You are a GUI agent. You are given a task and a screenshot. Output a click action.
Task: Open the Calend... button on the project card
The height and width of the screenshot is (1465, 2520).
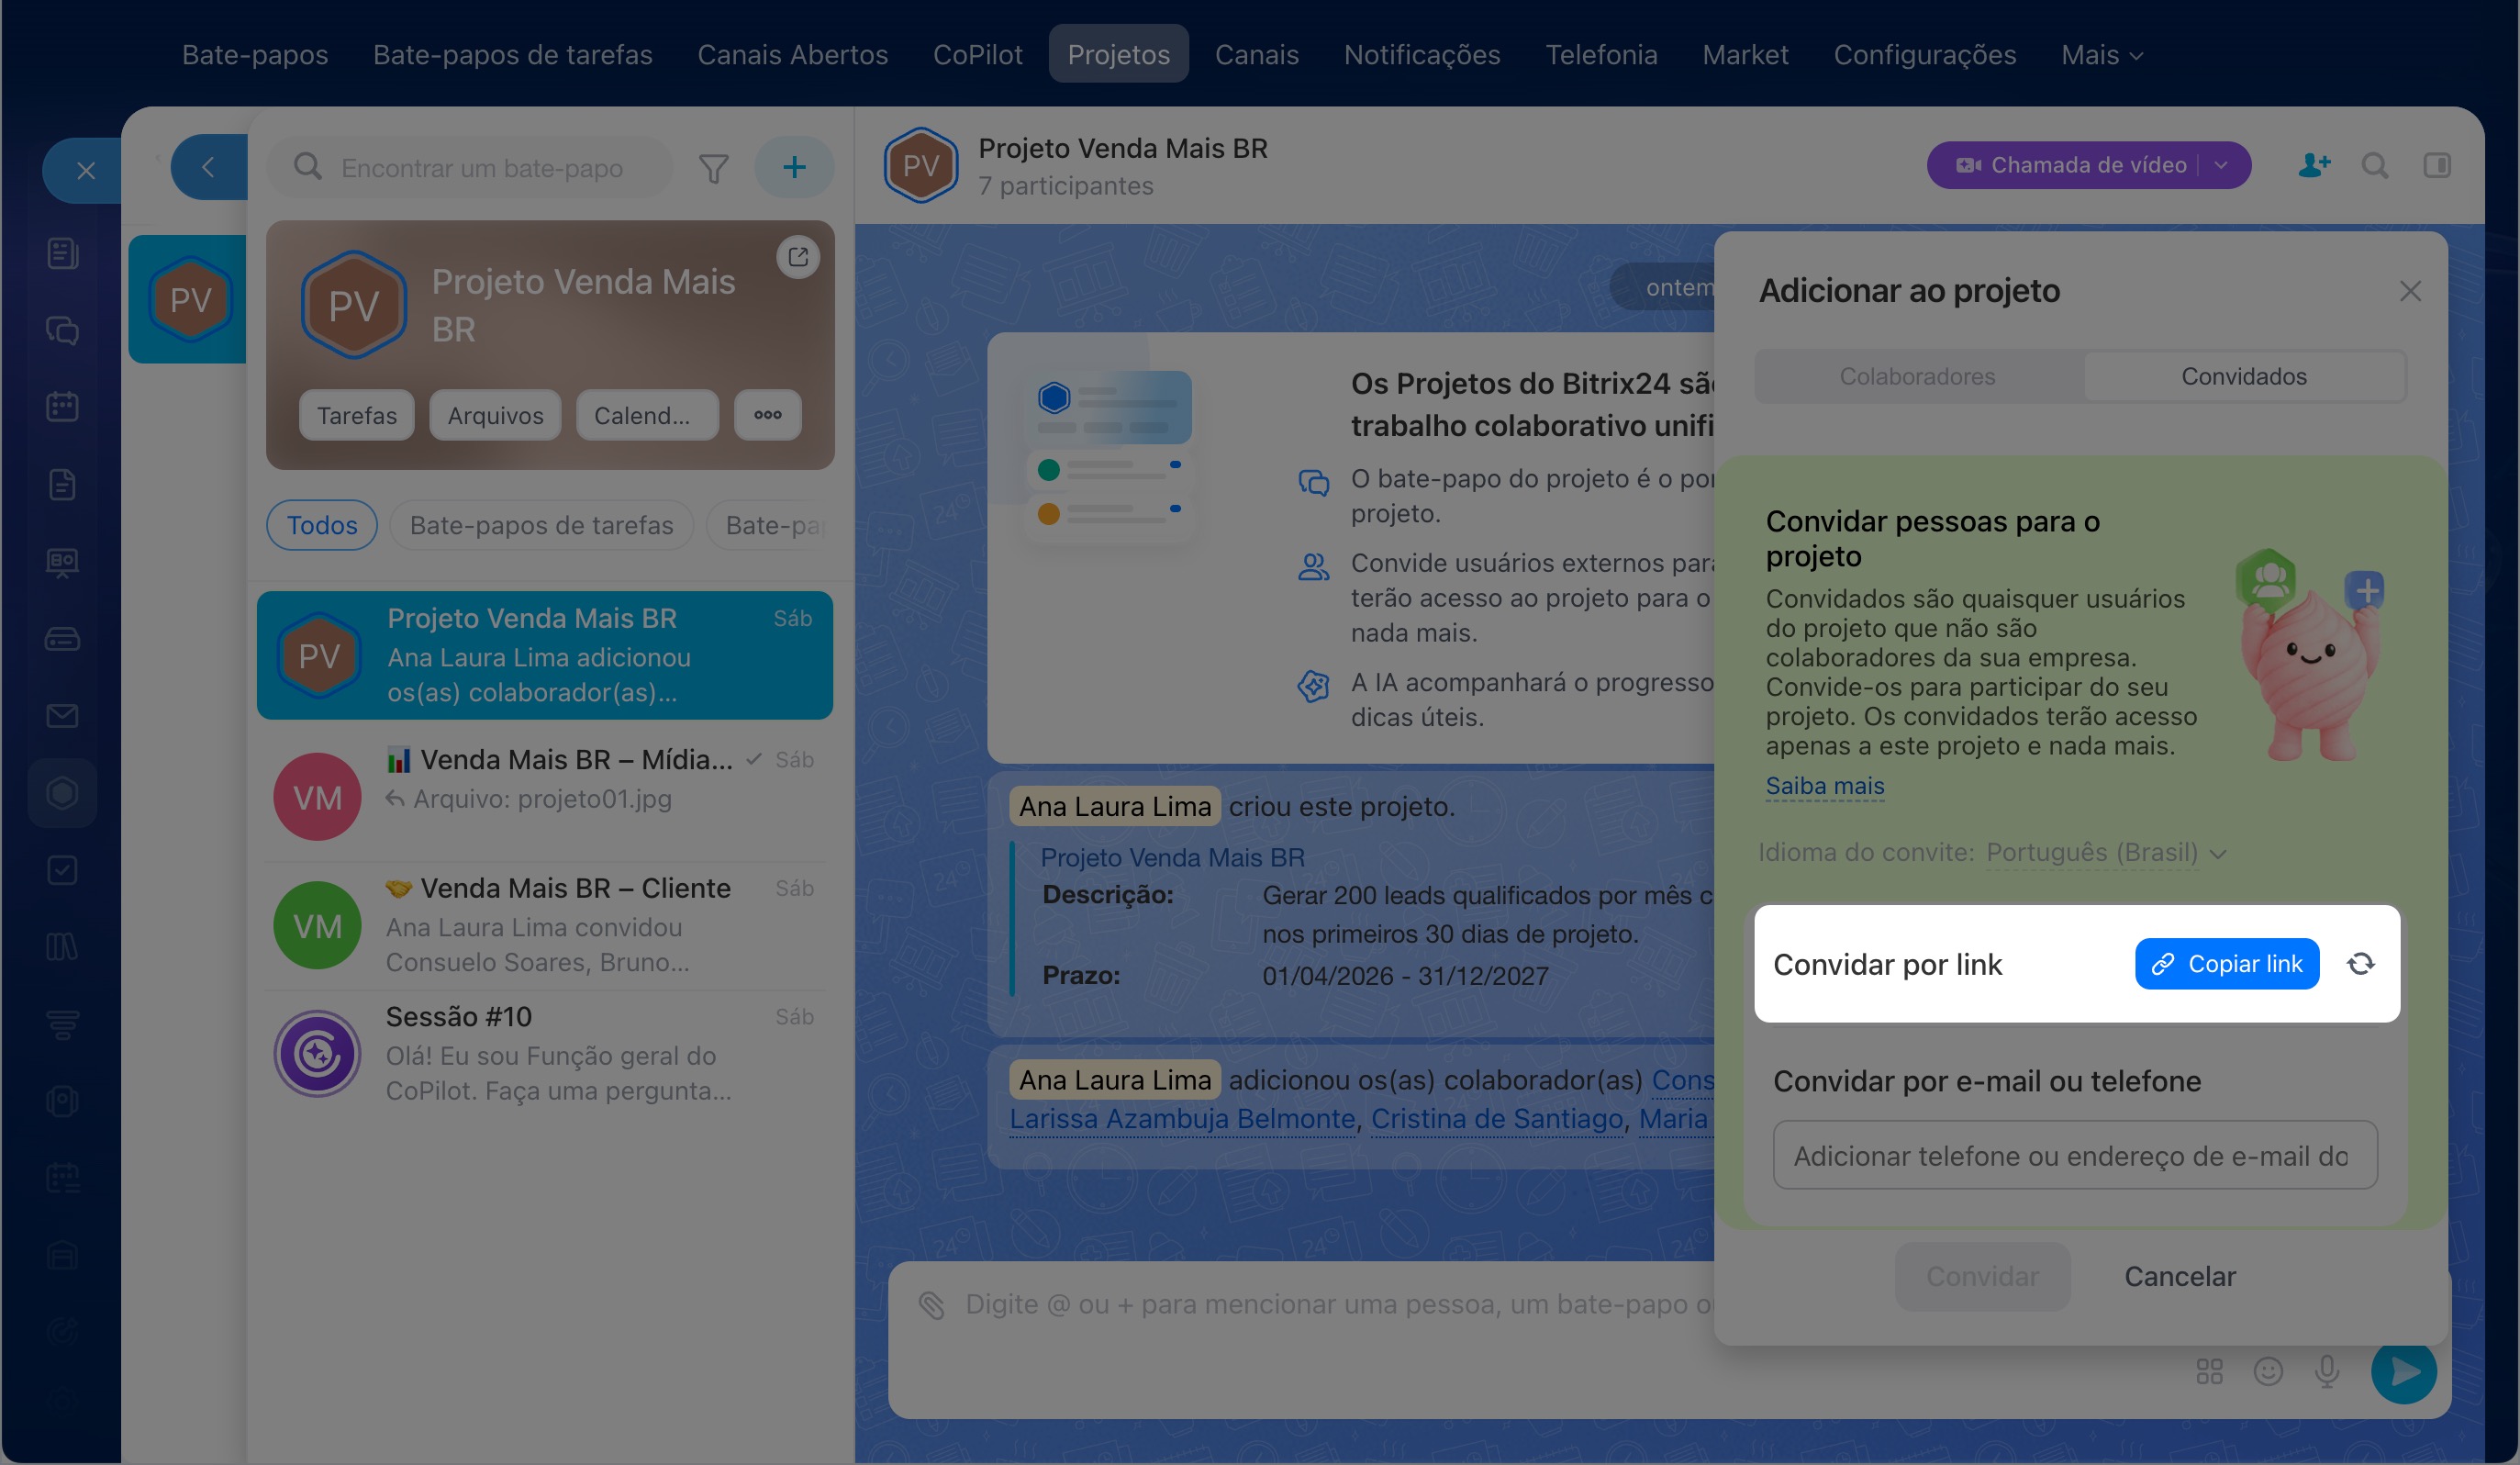(x=647, y=415)
